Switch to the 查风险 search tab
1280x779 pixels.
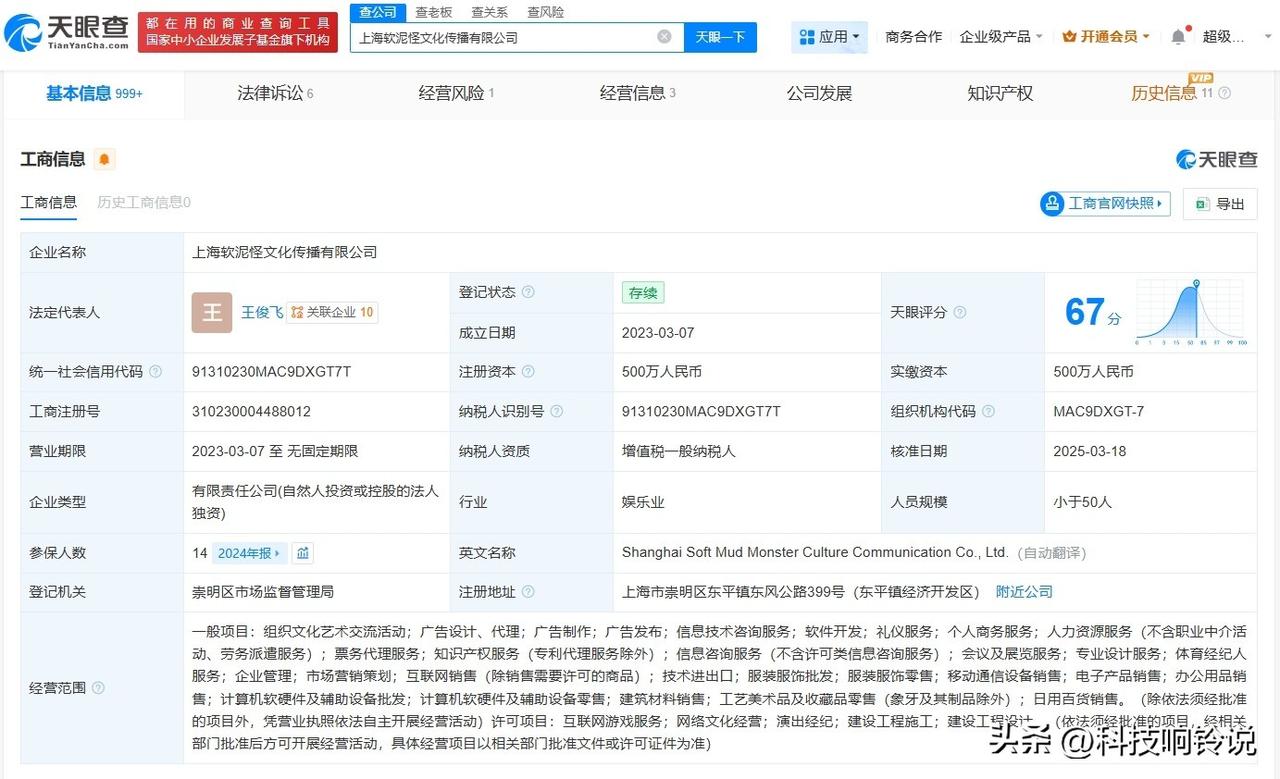point(546,12)
